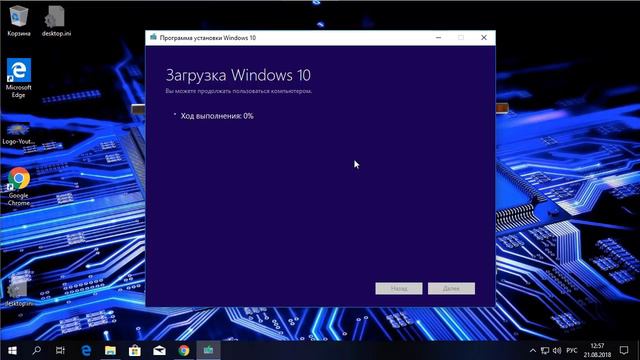Select the desktop.ini file next to Корзина
This screenshot has height=360, width=640.
[x=56, y=21]
